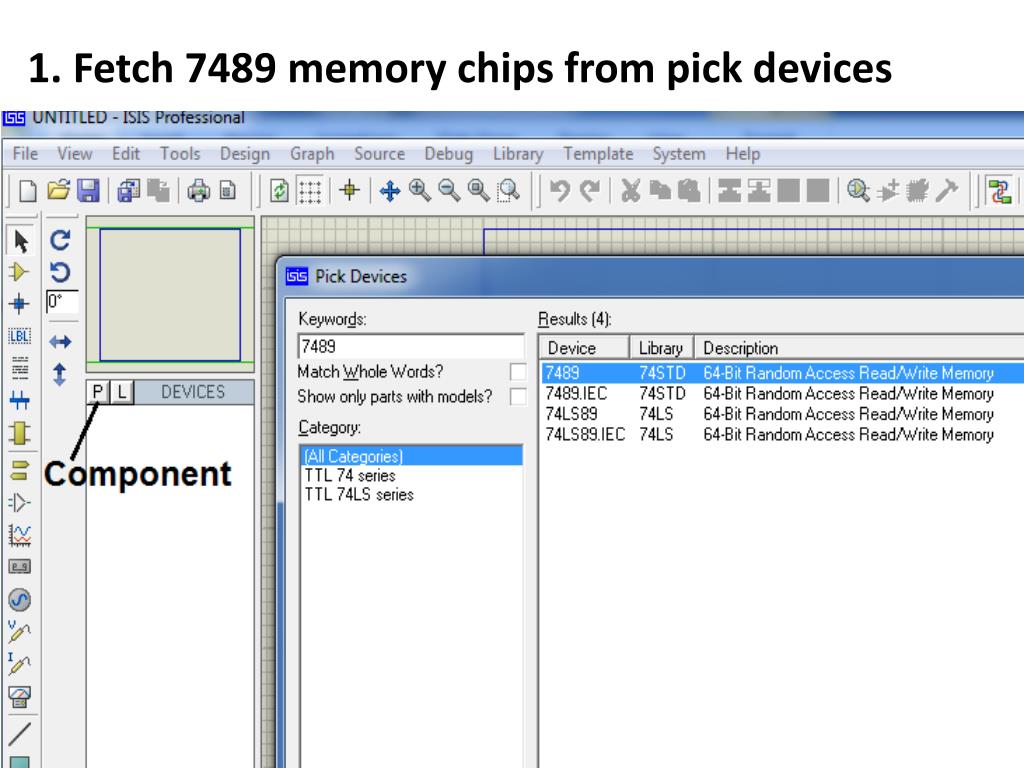Click the Keywords field containing 7489
The image size is (1024, 768).
point(411,346)
